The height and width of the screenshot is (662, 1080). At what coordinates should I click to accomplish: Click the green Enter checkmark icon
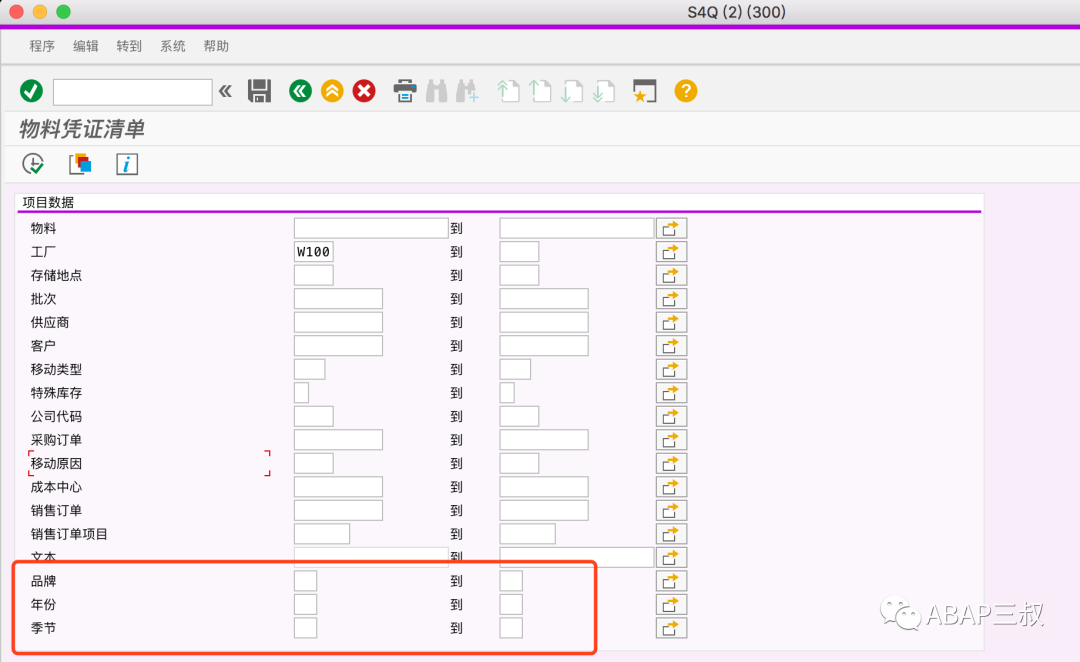[31, 91]
